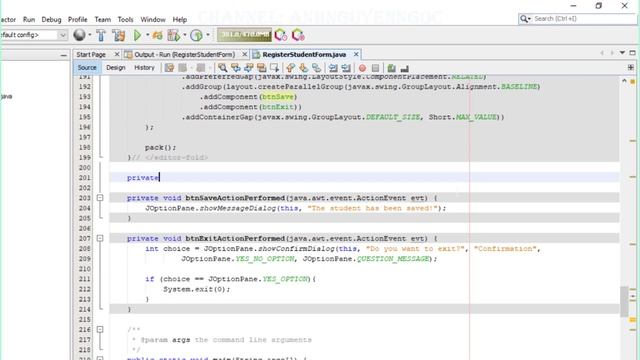Image resolution: width=640 pixels, height=360 pixels.
Task: Click Find Previous Occurrence icon
Action: 236,68
